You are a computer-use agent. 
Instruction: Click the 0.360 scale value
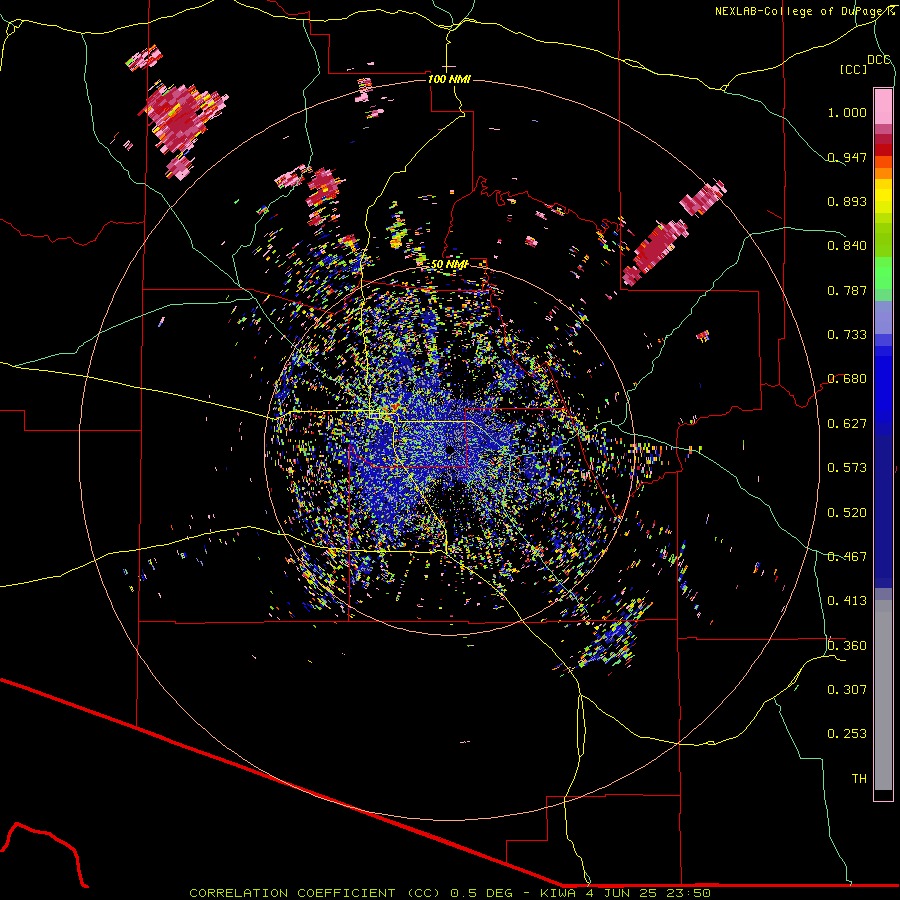[x=847, y=646]
